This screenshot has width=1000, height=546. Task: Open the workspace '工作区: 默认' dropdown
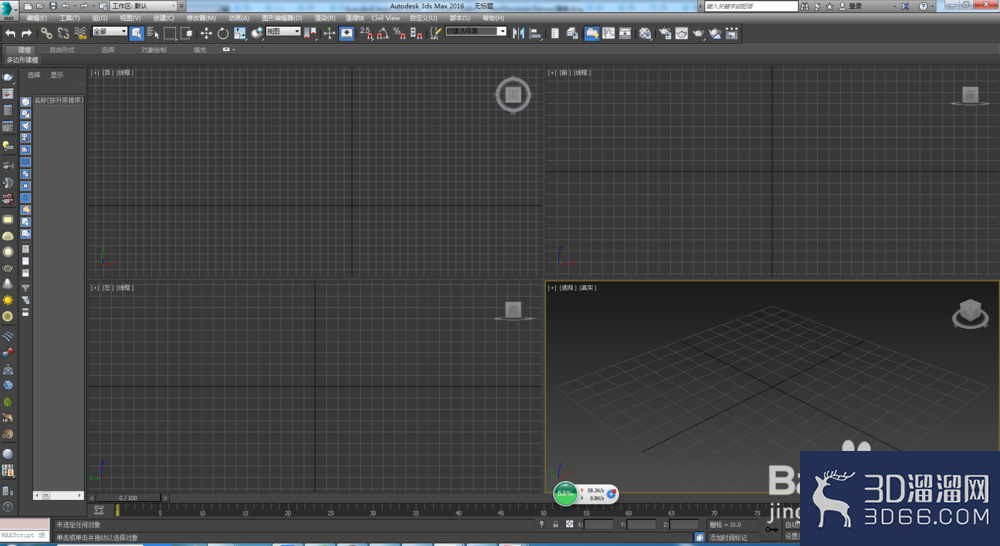143,6
